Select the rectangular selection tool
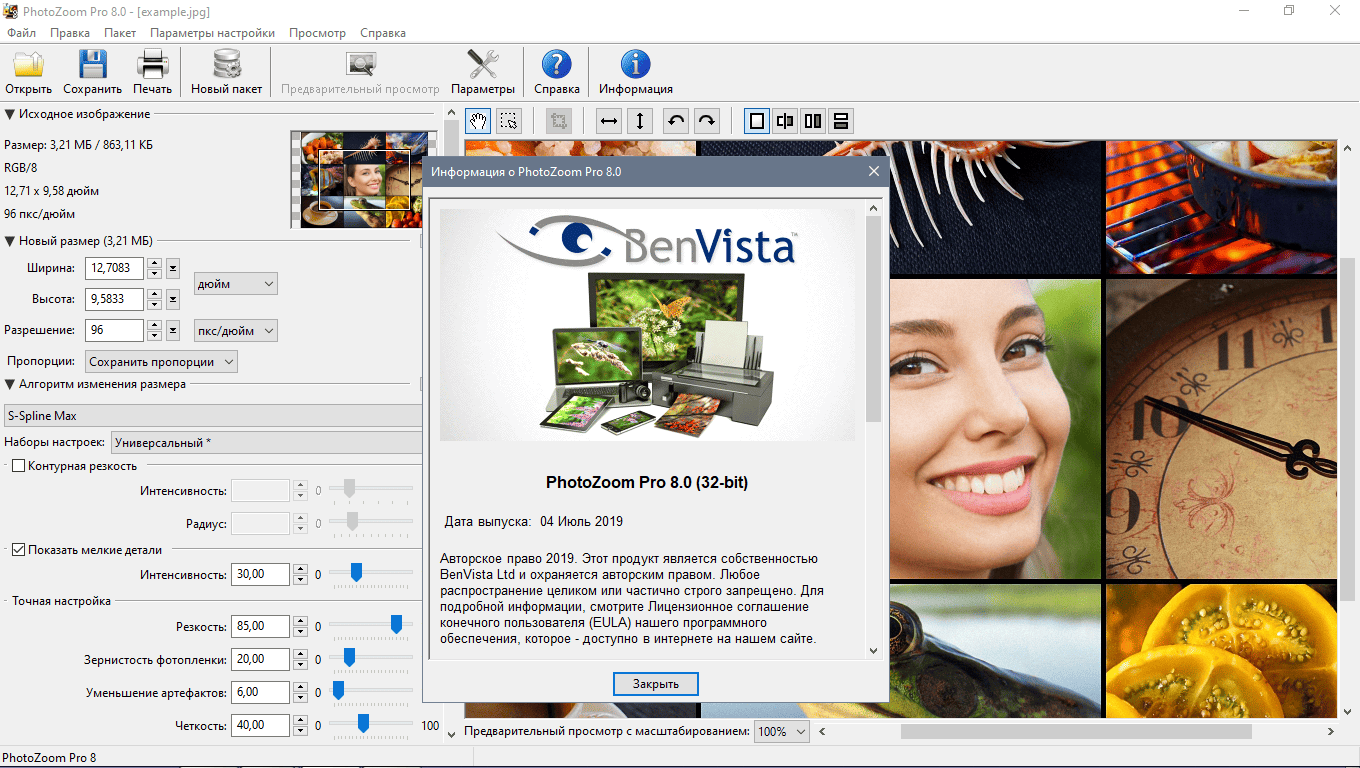1360x768 pixels. 509,121
